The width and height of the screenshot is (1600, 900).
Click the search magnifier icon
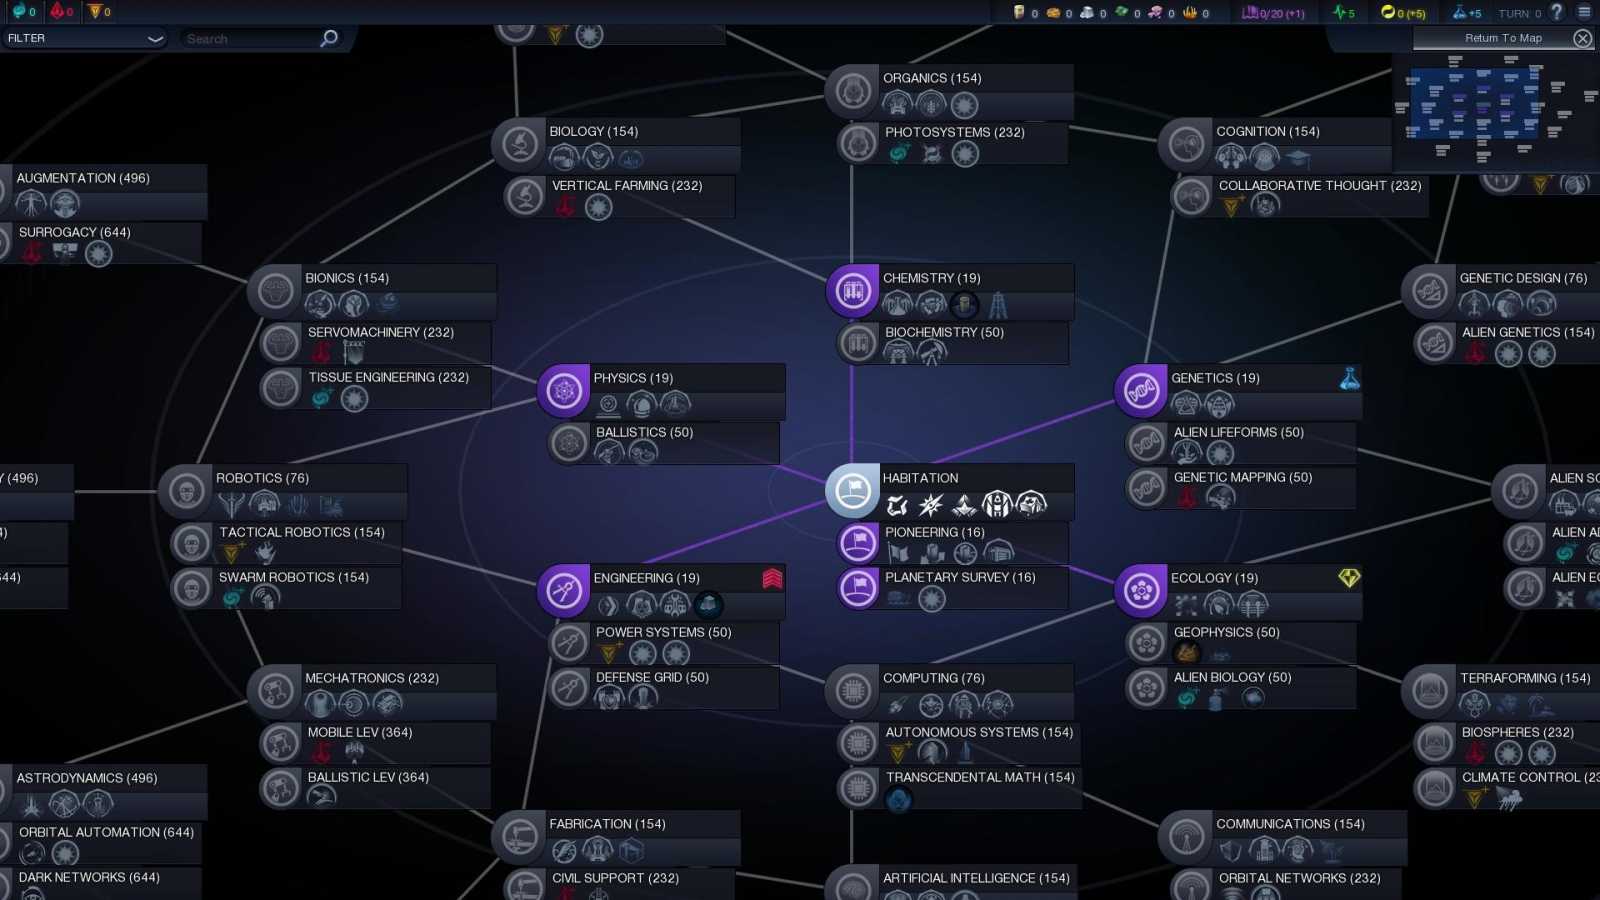click(329, 38)
